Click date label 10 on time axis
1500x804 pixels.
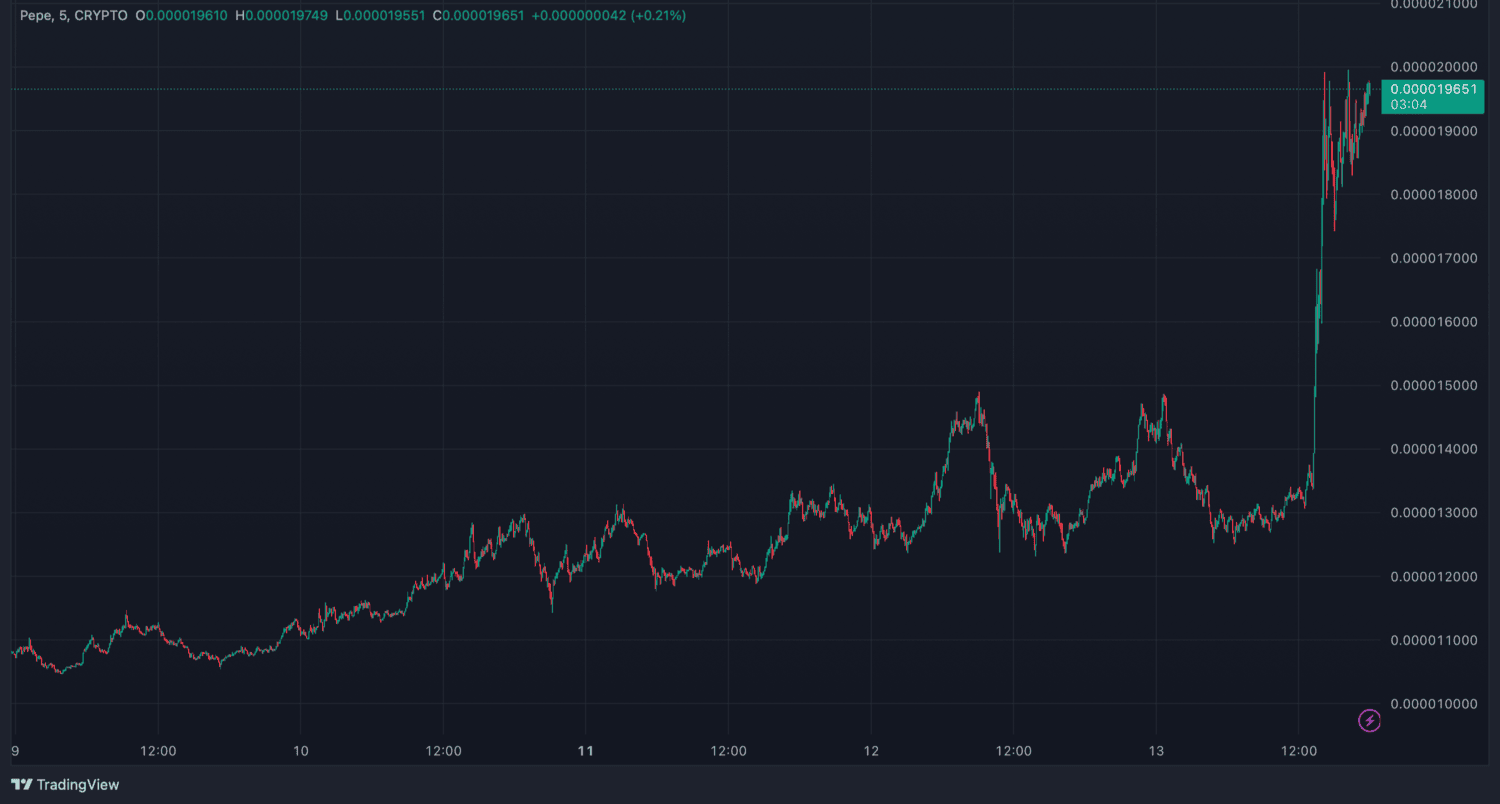301,750
